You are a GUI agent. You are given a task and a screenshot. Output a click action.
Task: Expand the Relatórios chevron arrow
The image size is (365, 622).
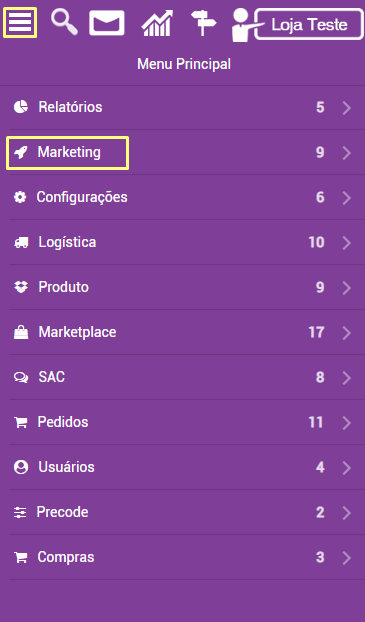coord(347,108)
